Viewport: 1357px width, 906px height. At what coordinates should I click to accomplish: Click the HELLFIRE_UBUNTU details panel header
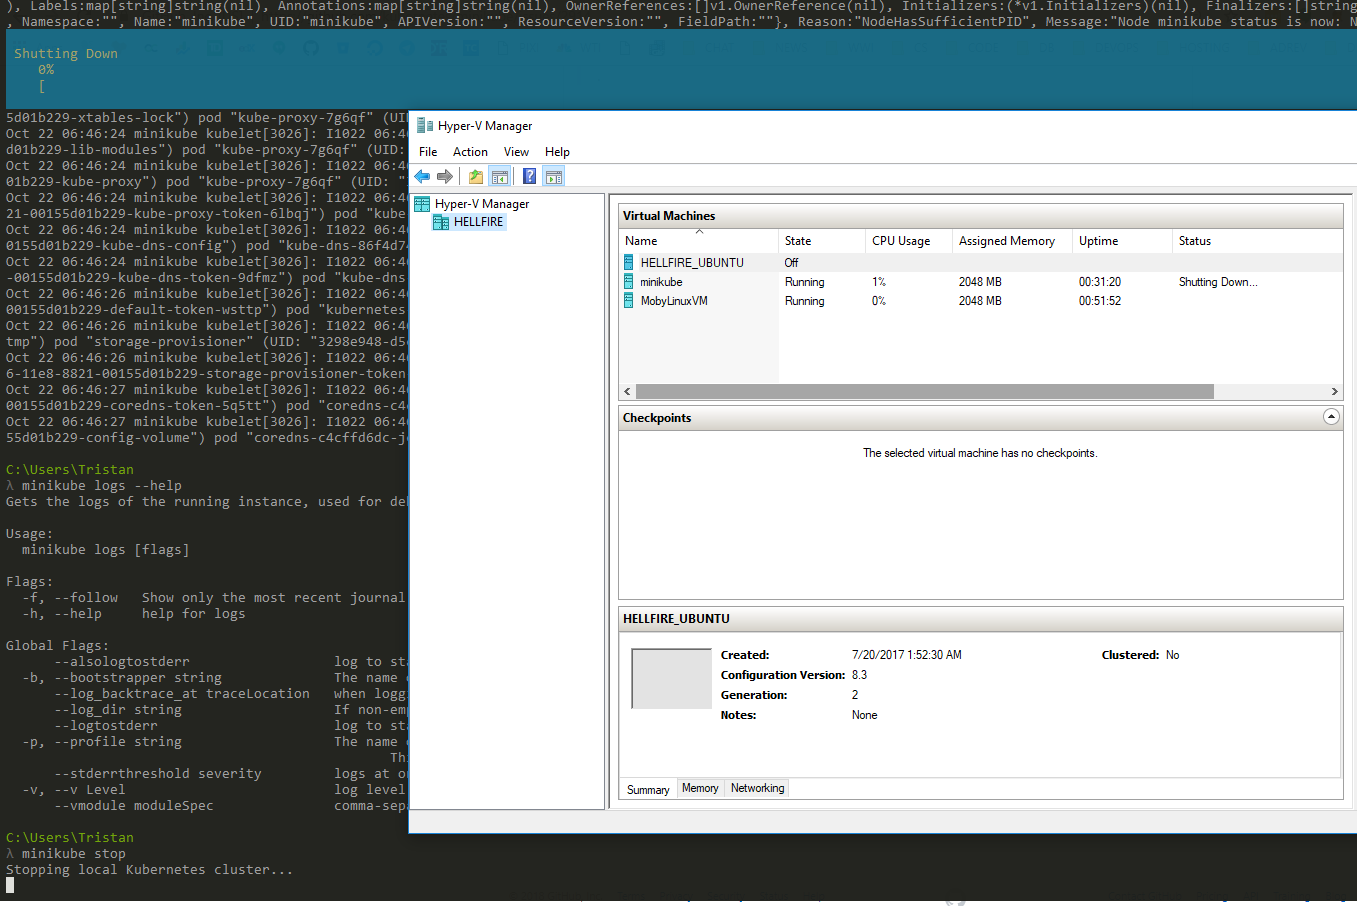(980, 619)
